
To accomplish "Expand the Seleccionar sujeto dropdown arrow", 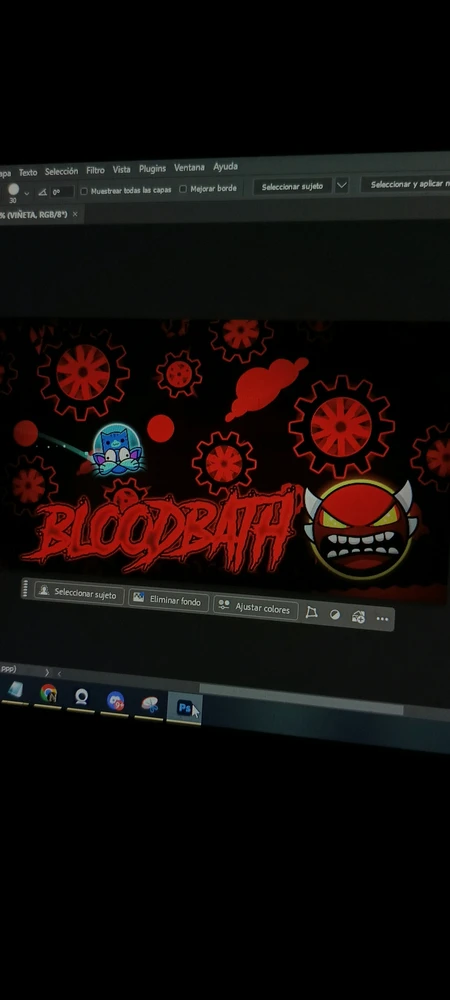I will point(342,186).
